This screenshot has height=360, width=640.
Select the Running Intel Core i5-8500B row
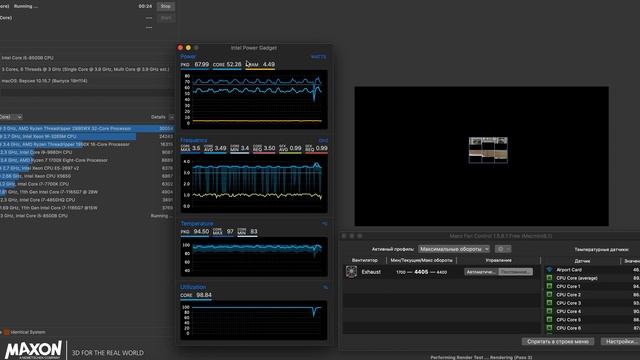(87, 216)
